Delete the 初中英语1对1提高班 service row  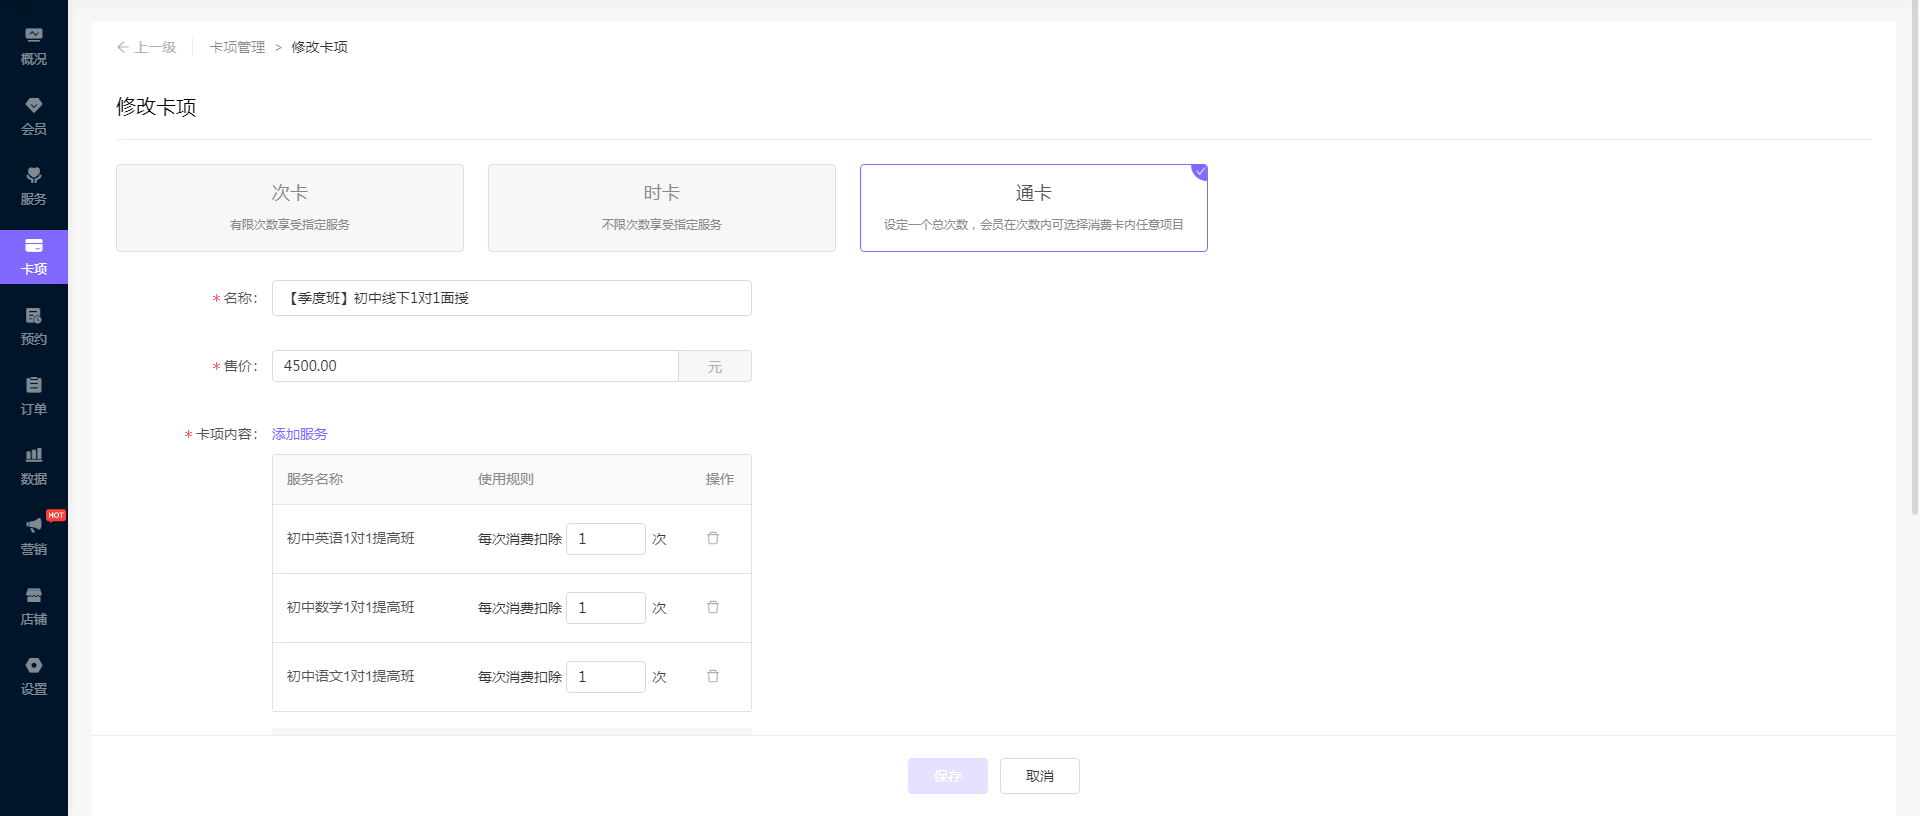[713, 538]
